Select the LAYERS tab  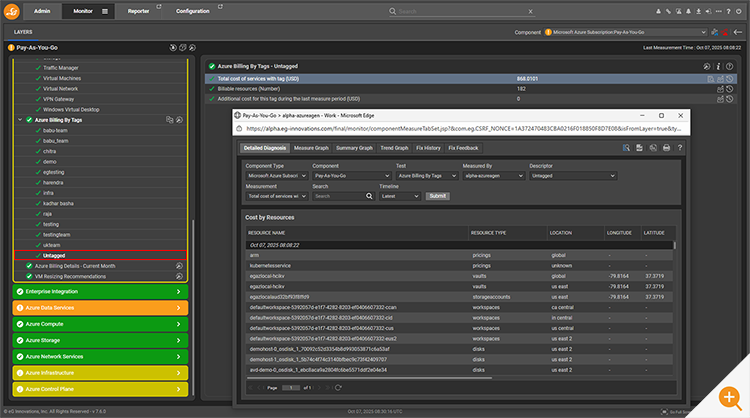pyautogui.click(x=23, y=32)
